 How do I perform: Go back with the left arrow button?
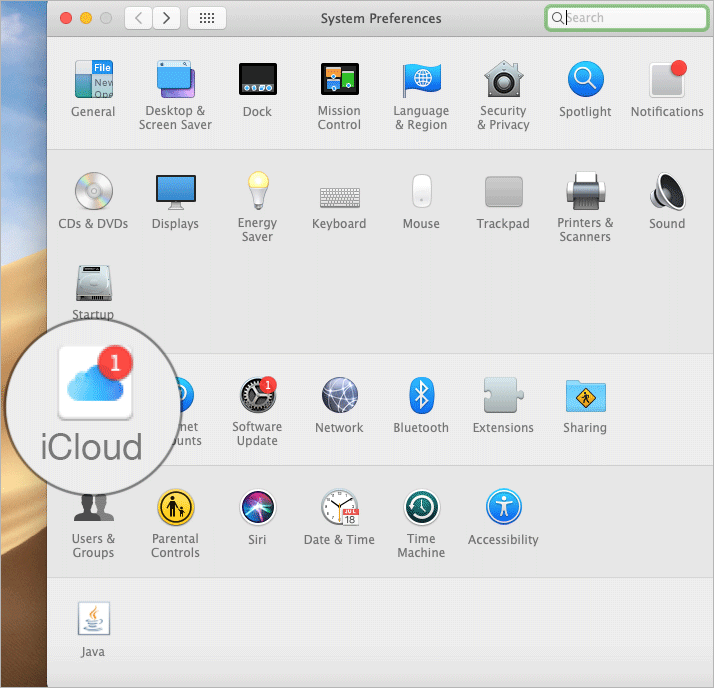[x=138, y=18]
